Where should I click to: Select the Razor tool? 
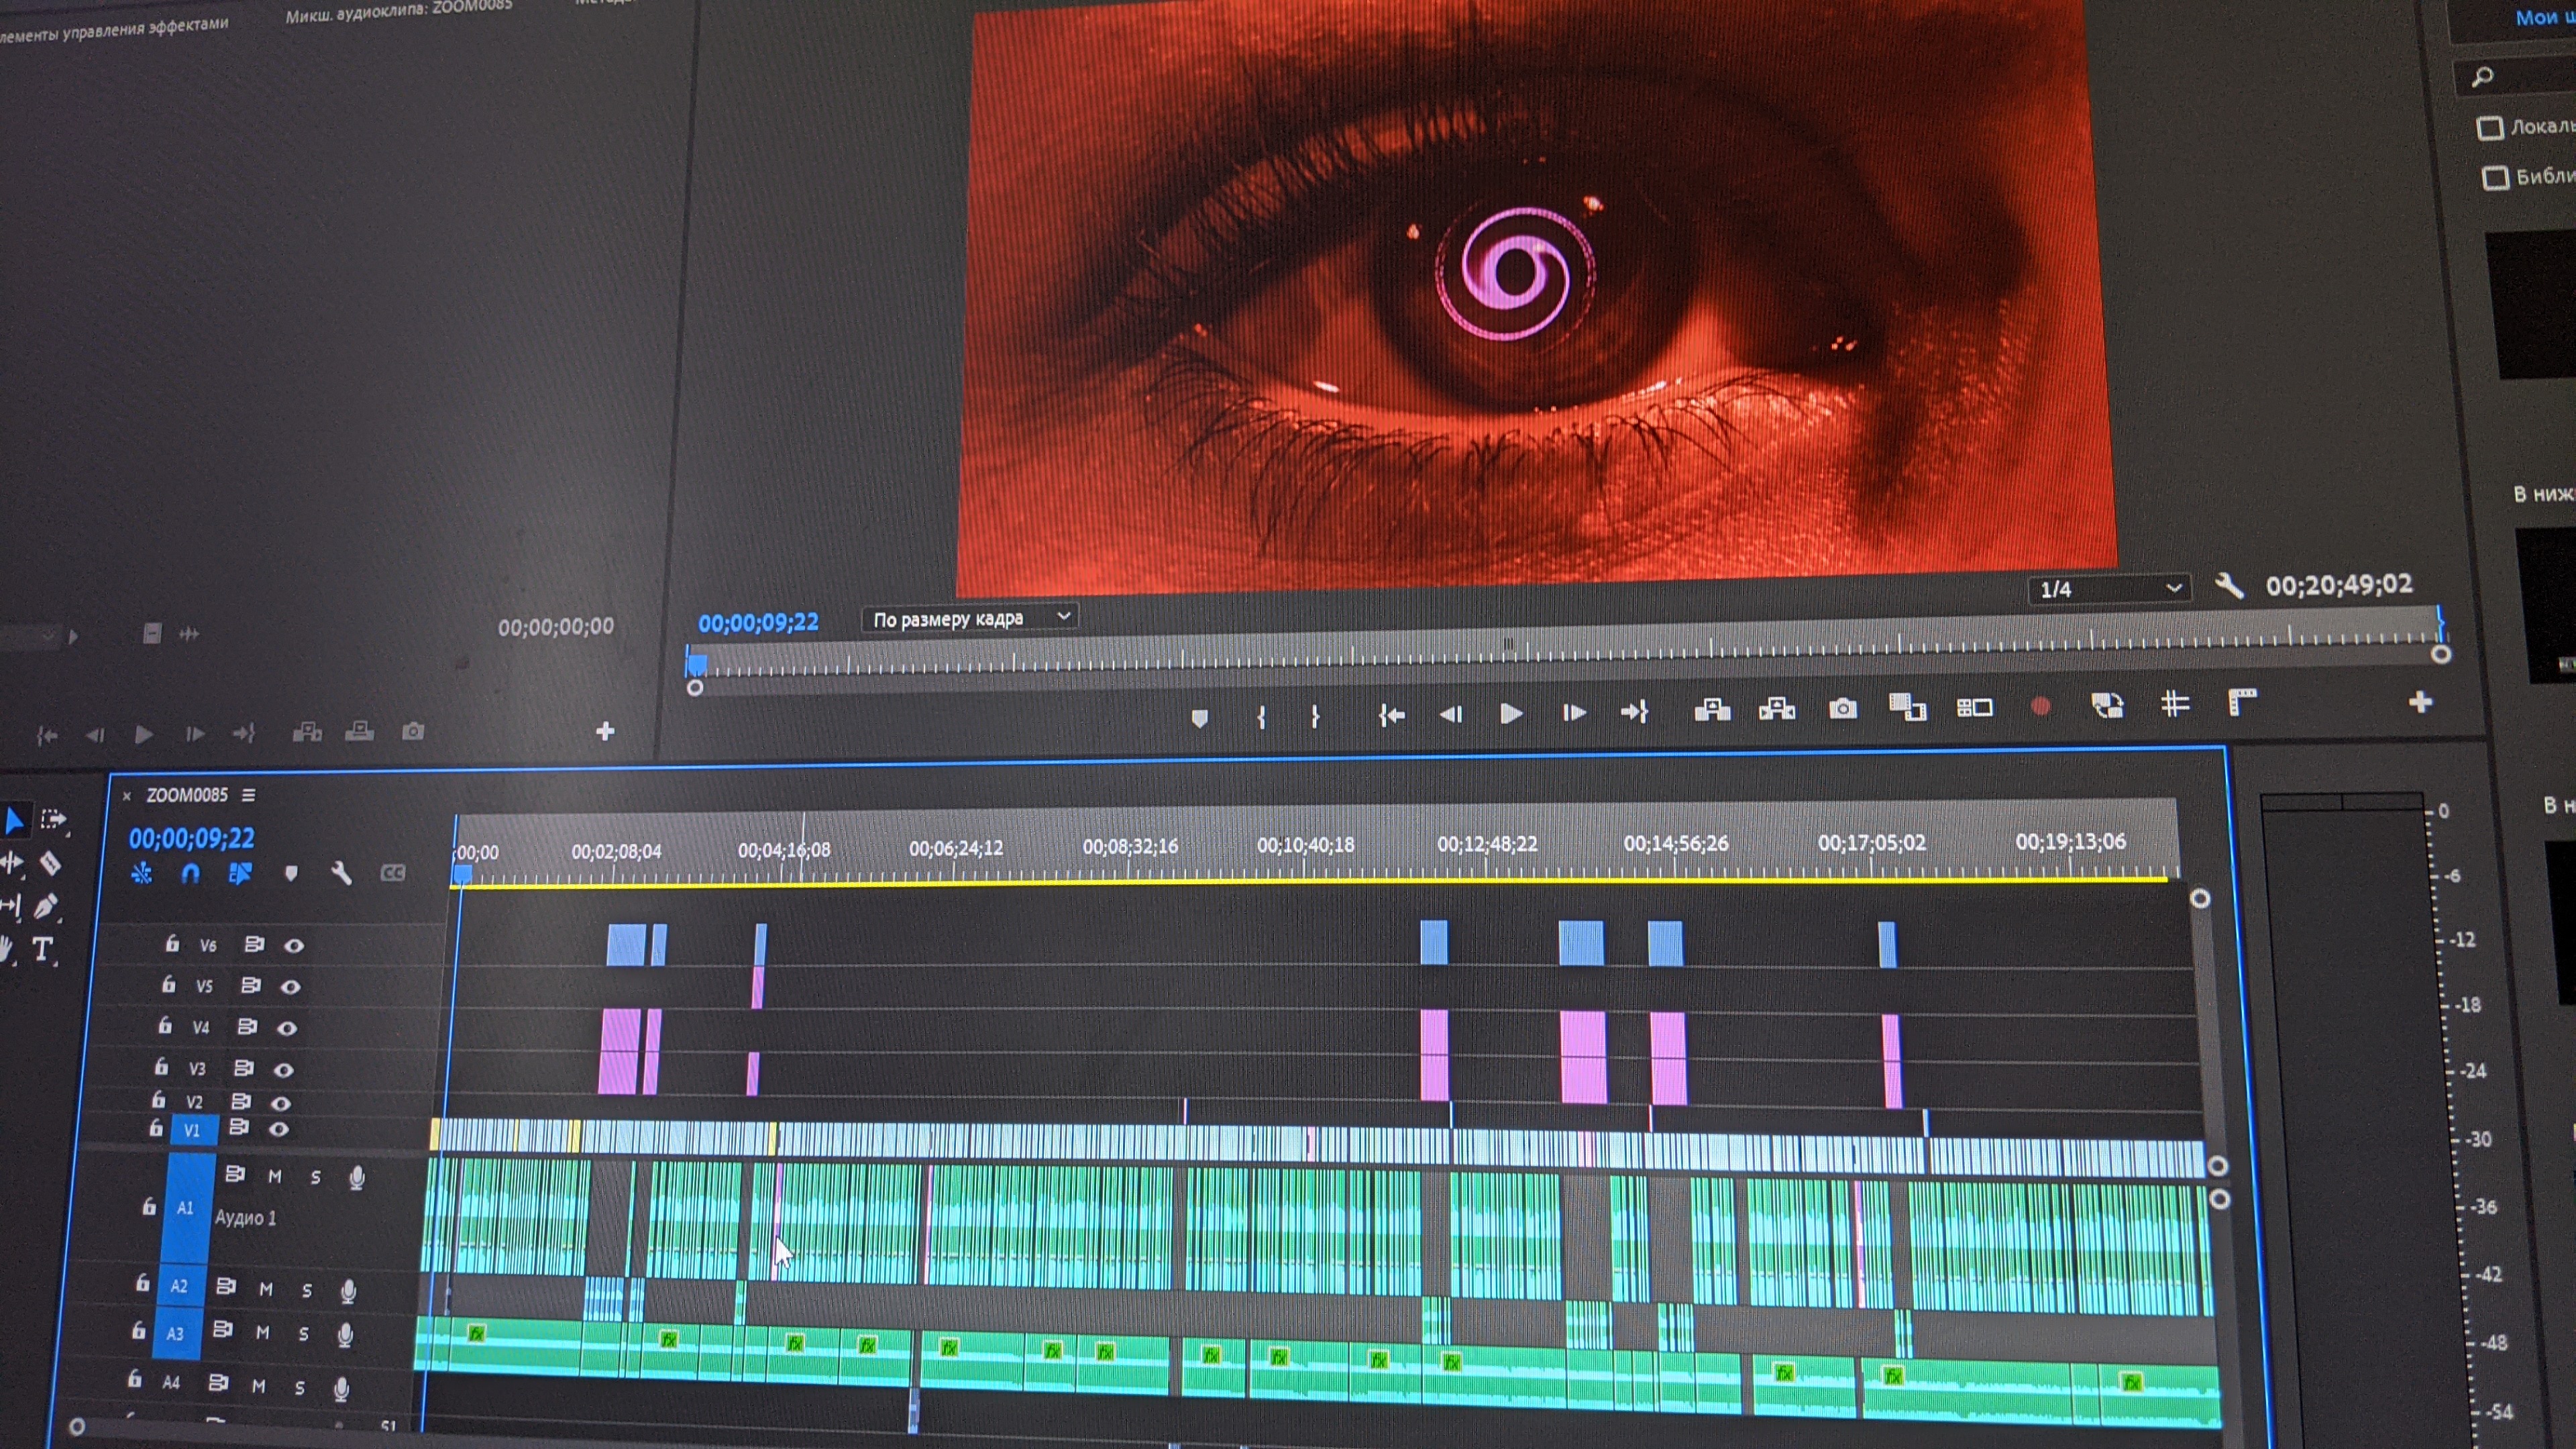click(x=50, y=863)
